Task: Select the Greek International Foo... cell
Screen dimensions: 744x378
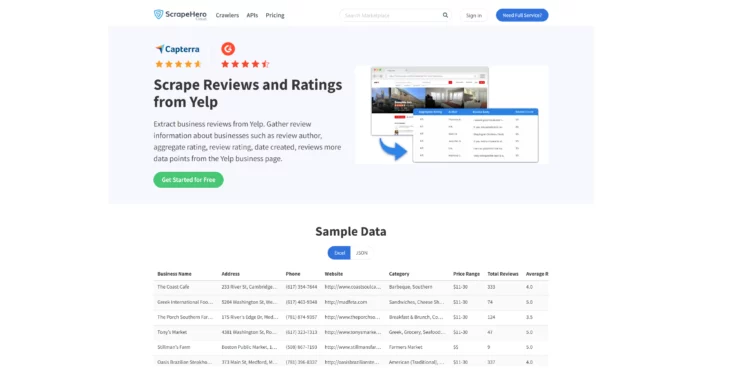Action: point(185,302)
